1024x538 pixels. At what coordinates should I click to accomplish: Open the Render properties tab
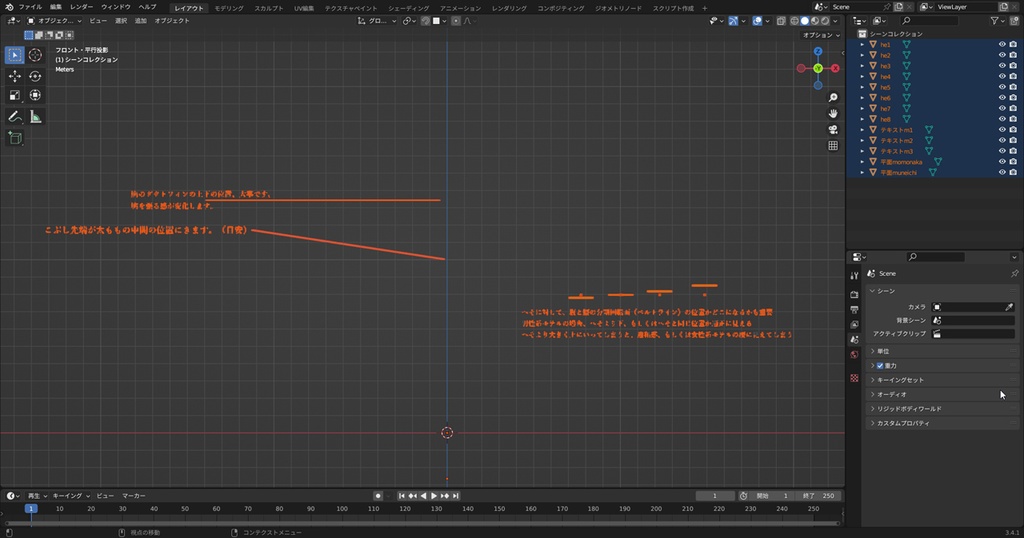pyautogui.click(x=854, y=294)
